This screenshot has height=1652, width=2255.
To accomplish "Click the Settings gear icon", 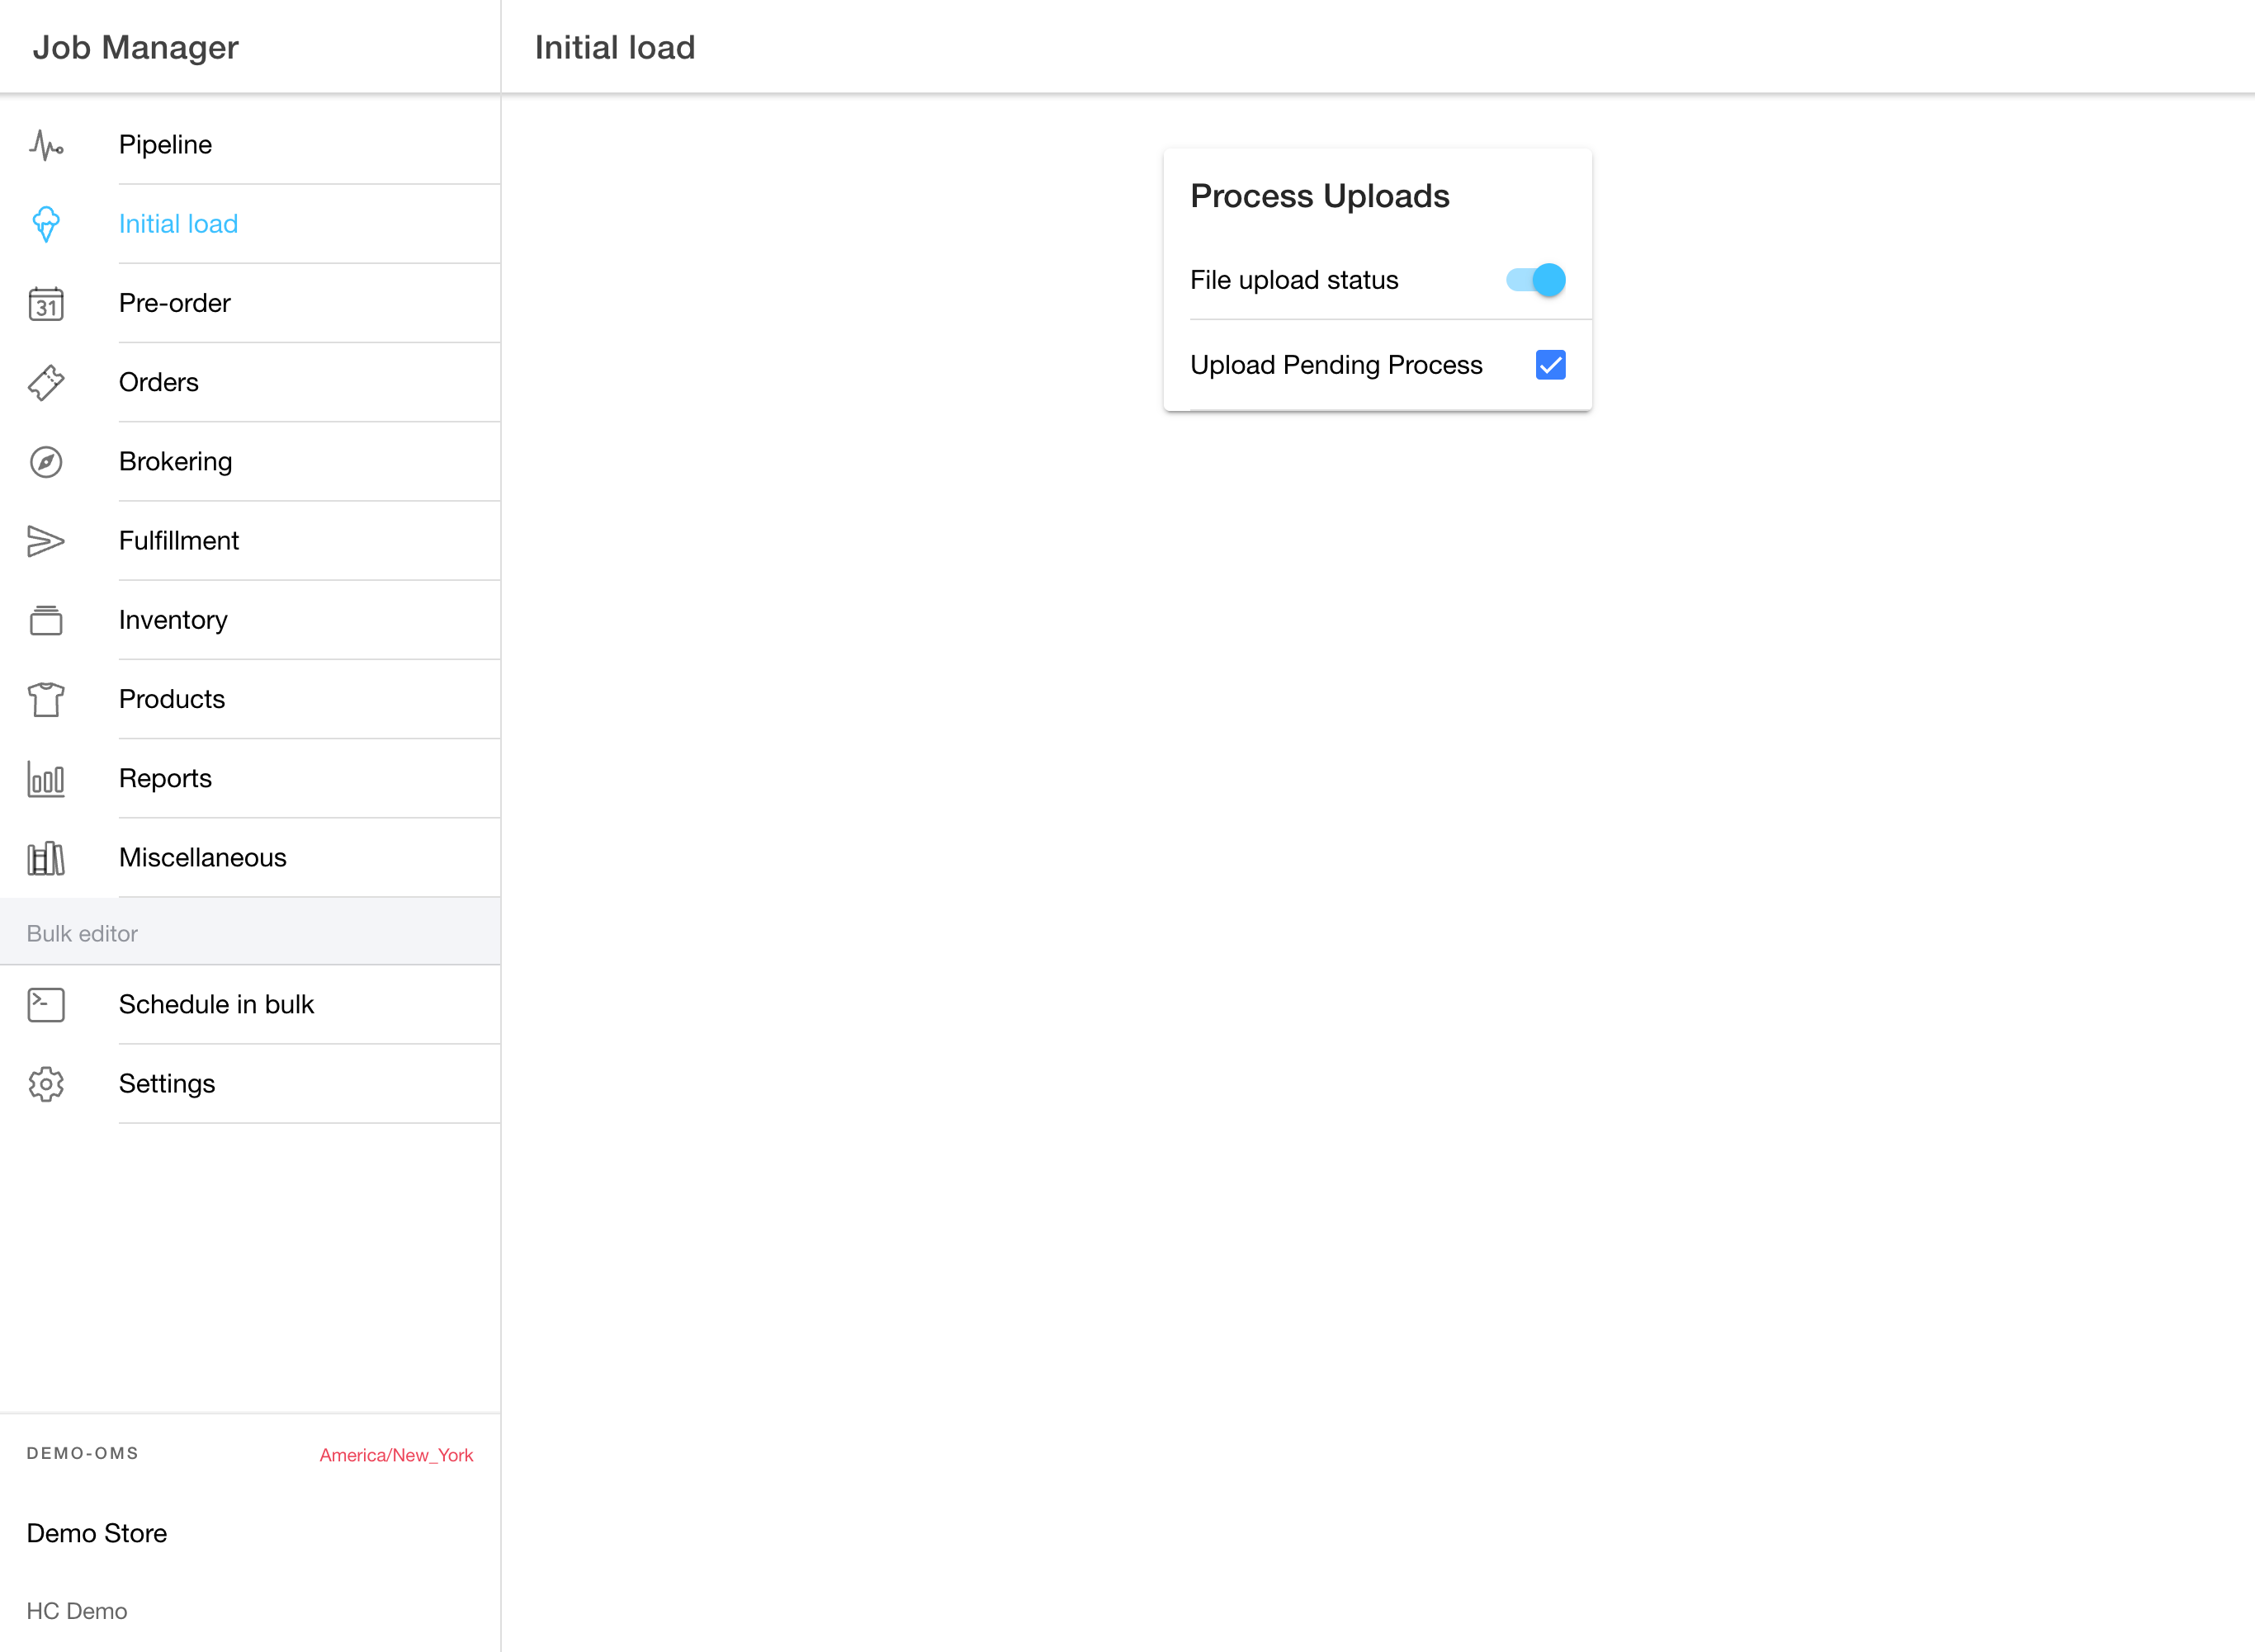I will [46, 1084].
